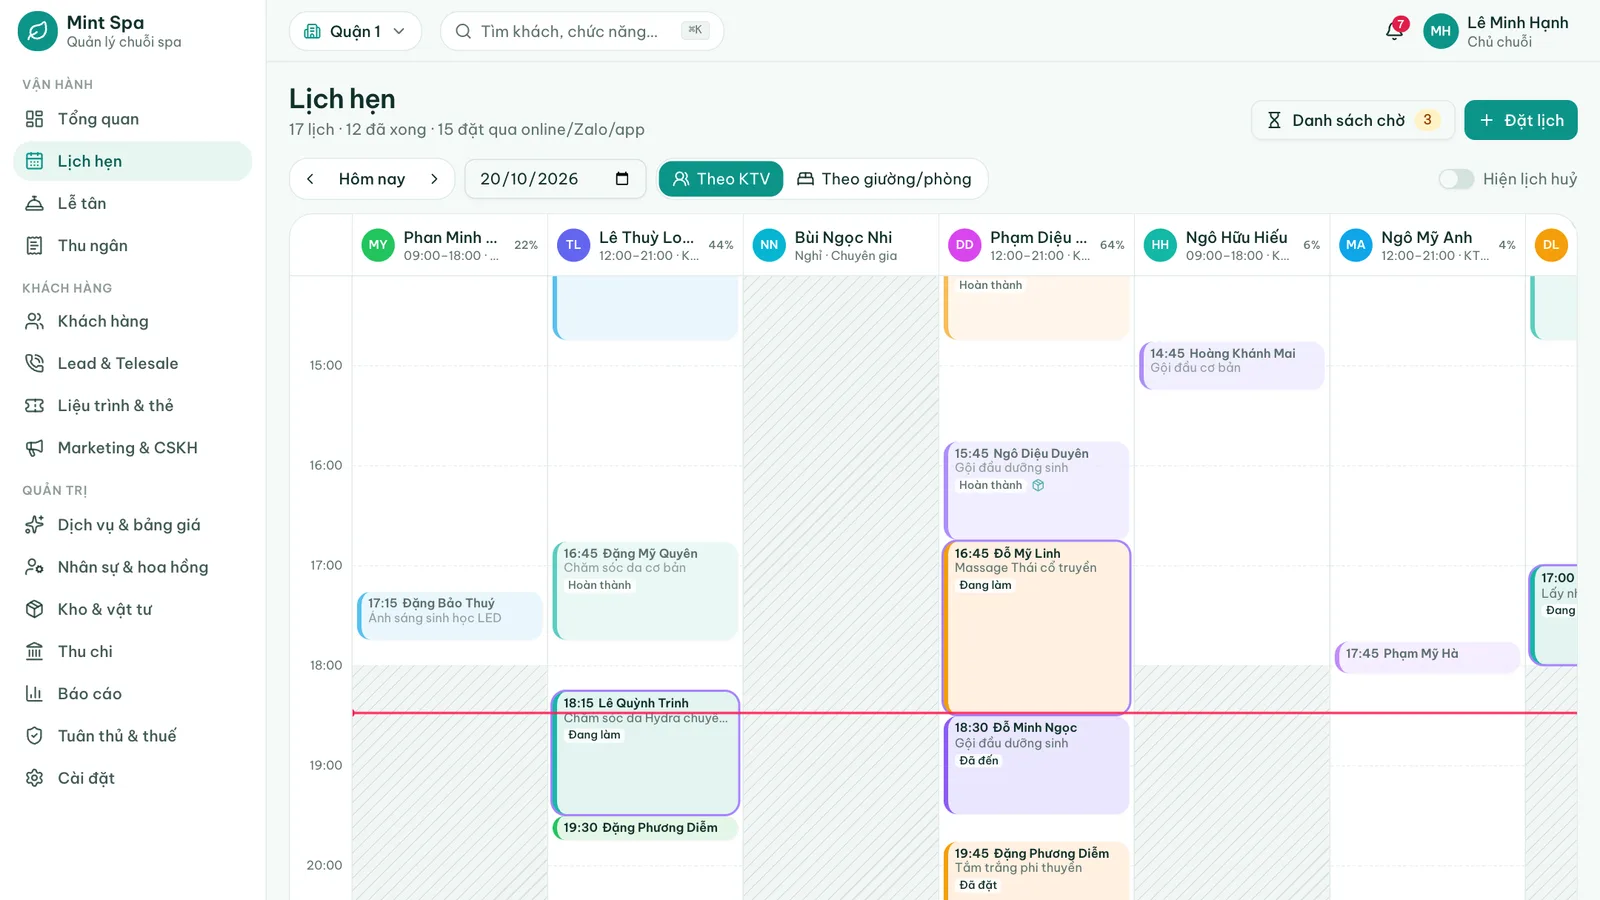Screen dimensions: 1600x900
Task: Open the 20/10/2026 date picker
Action: pyautogui.click(x=555, y=179)
